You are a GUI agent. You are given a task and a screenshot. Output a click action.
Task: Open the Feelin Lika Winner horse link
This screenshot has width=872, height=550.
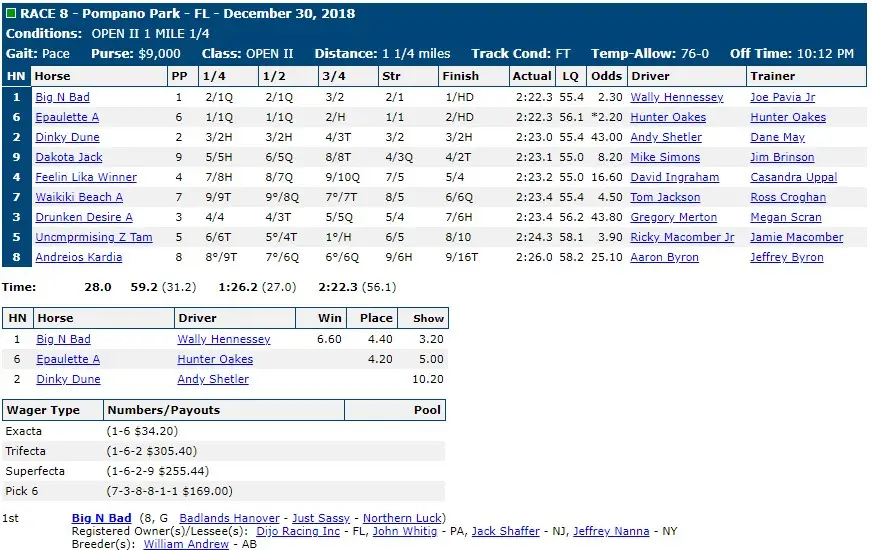(x=86, y=177)
